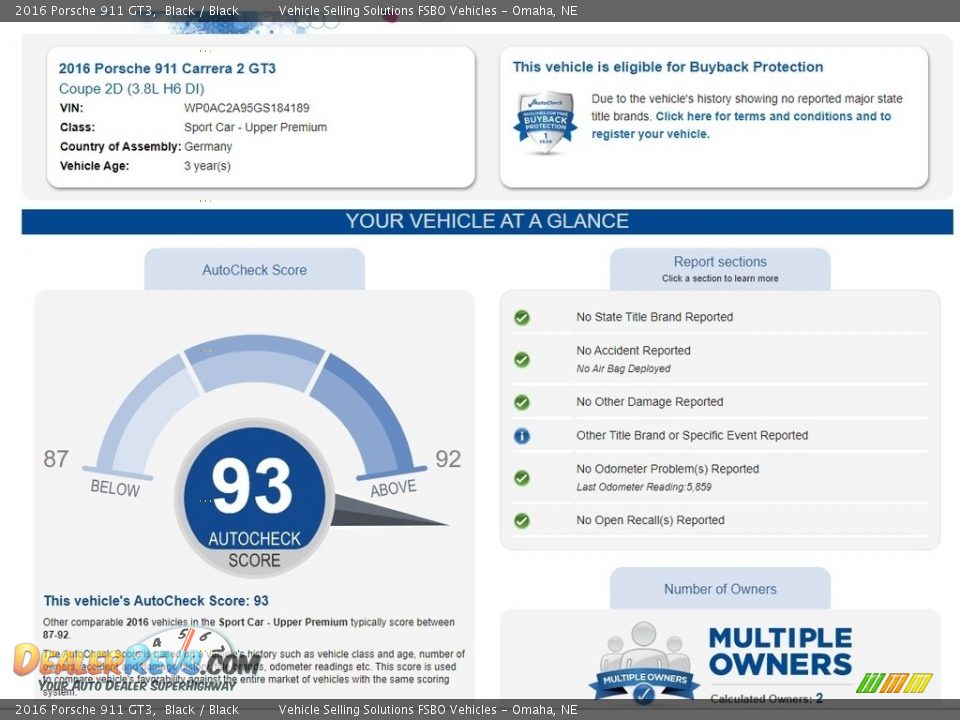Click 'This vehicle's AutoCheck Score: 93' heading
The width and height of the screenshot is (960, 720).
[x=156, y=601]
